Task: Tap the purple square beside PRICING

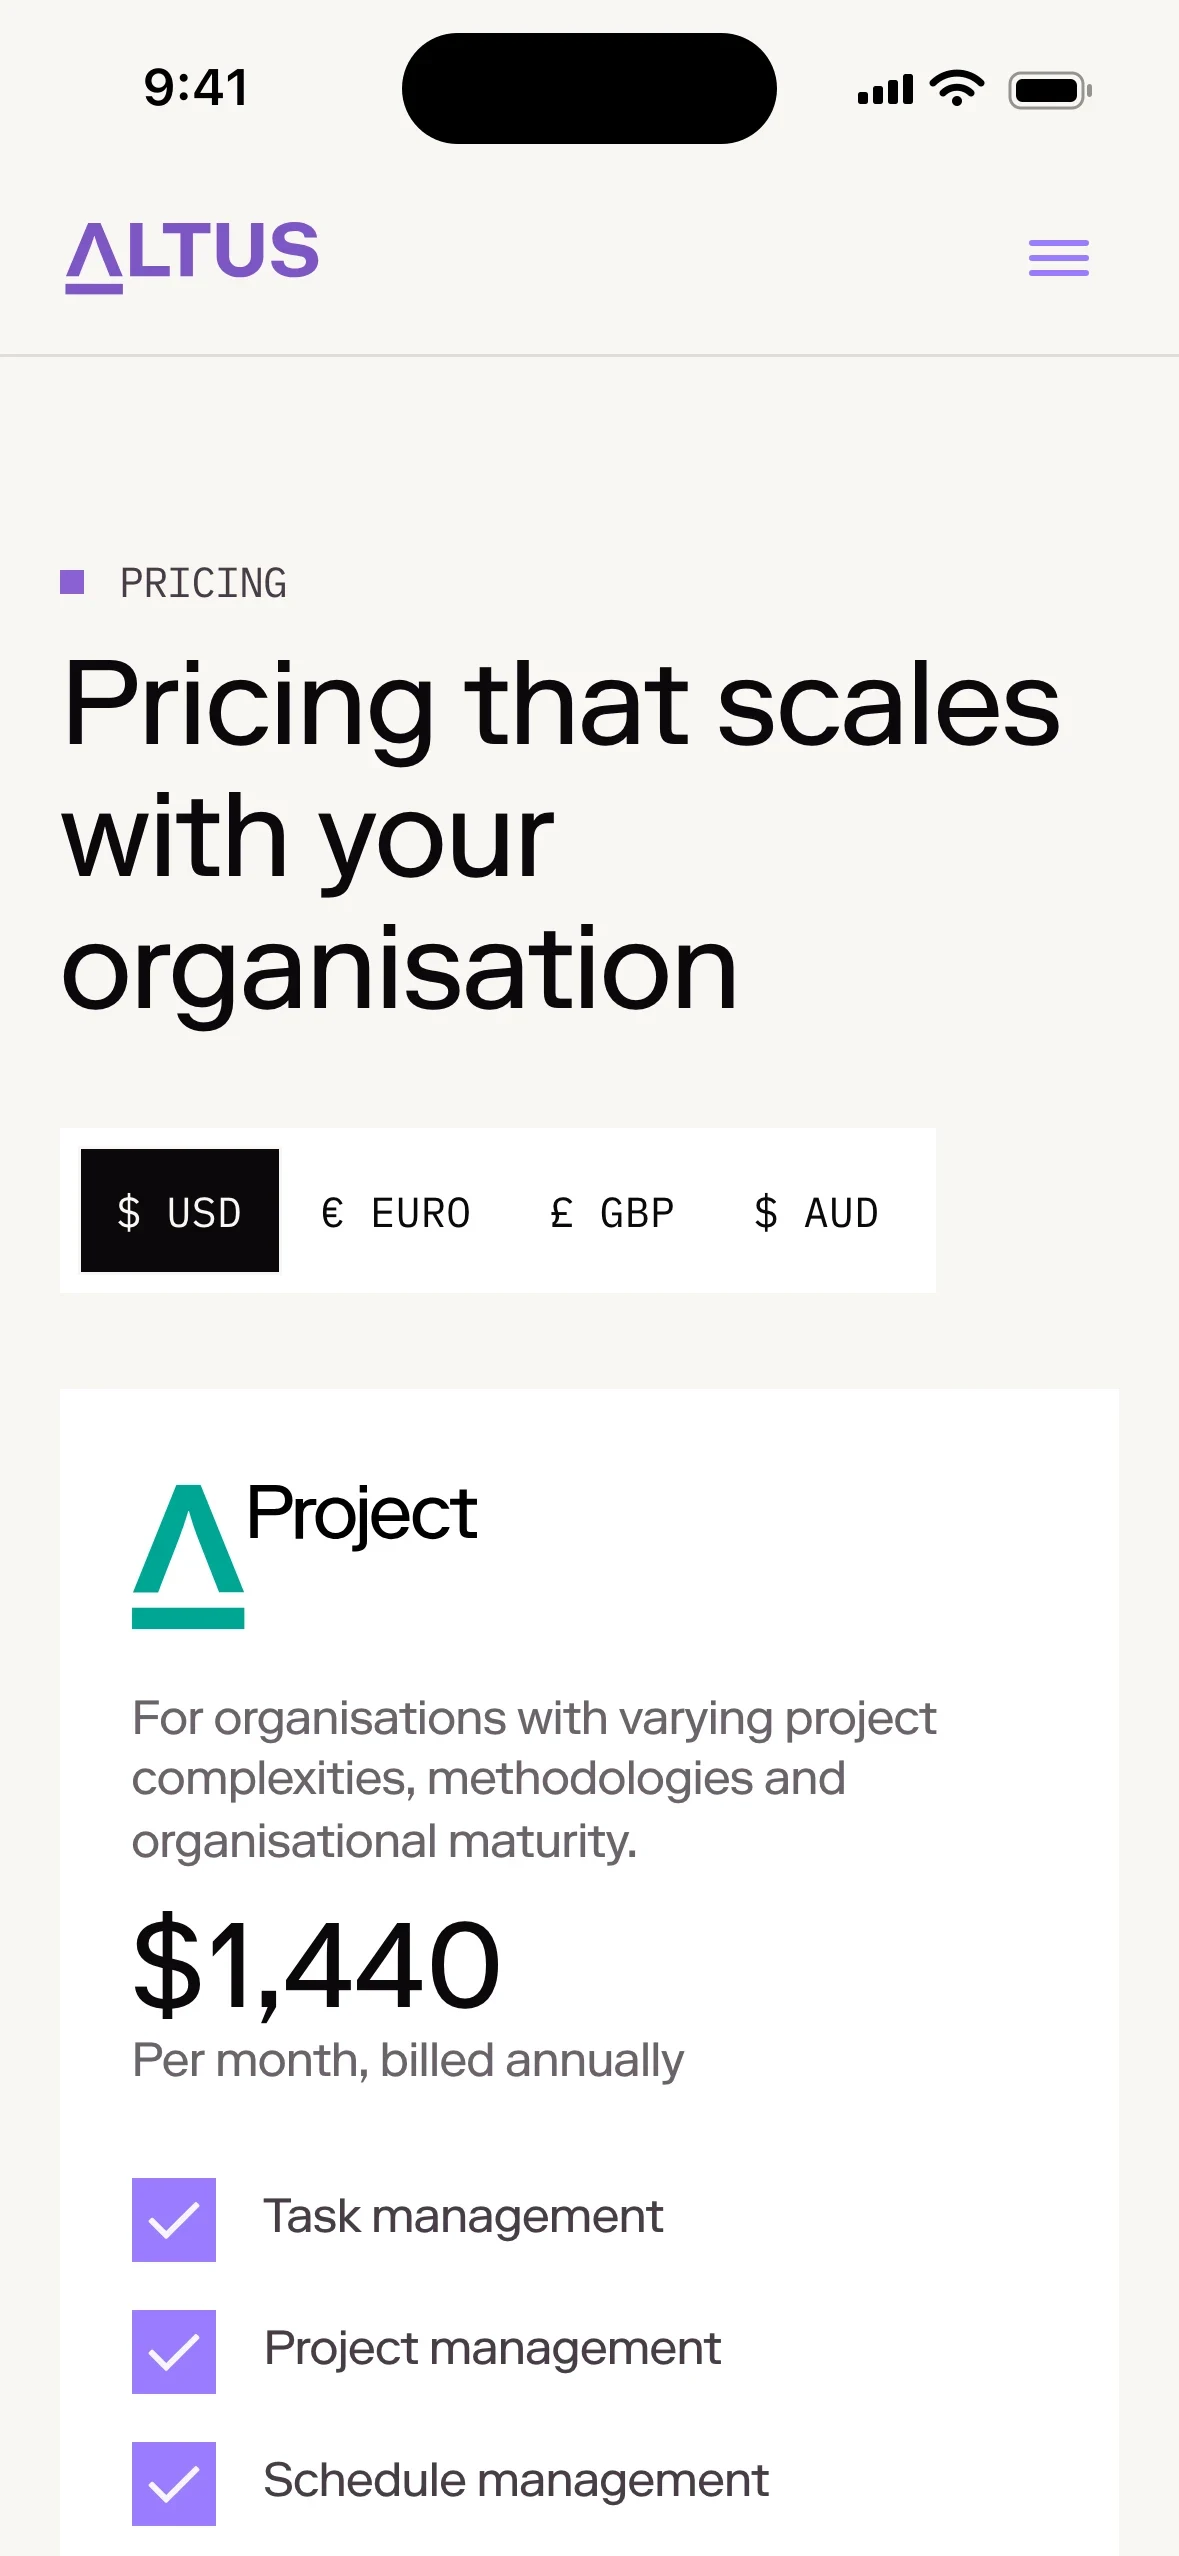Action: coord(72,582)
